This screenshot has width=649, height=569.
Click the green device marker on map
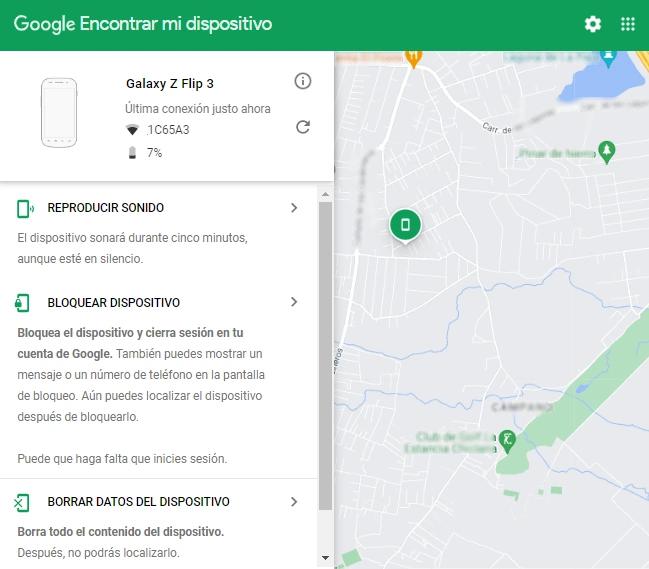point(405,225)
